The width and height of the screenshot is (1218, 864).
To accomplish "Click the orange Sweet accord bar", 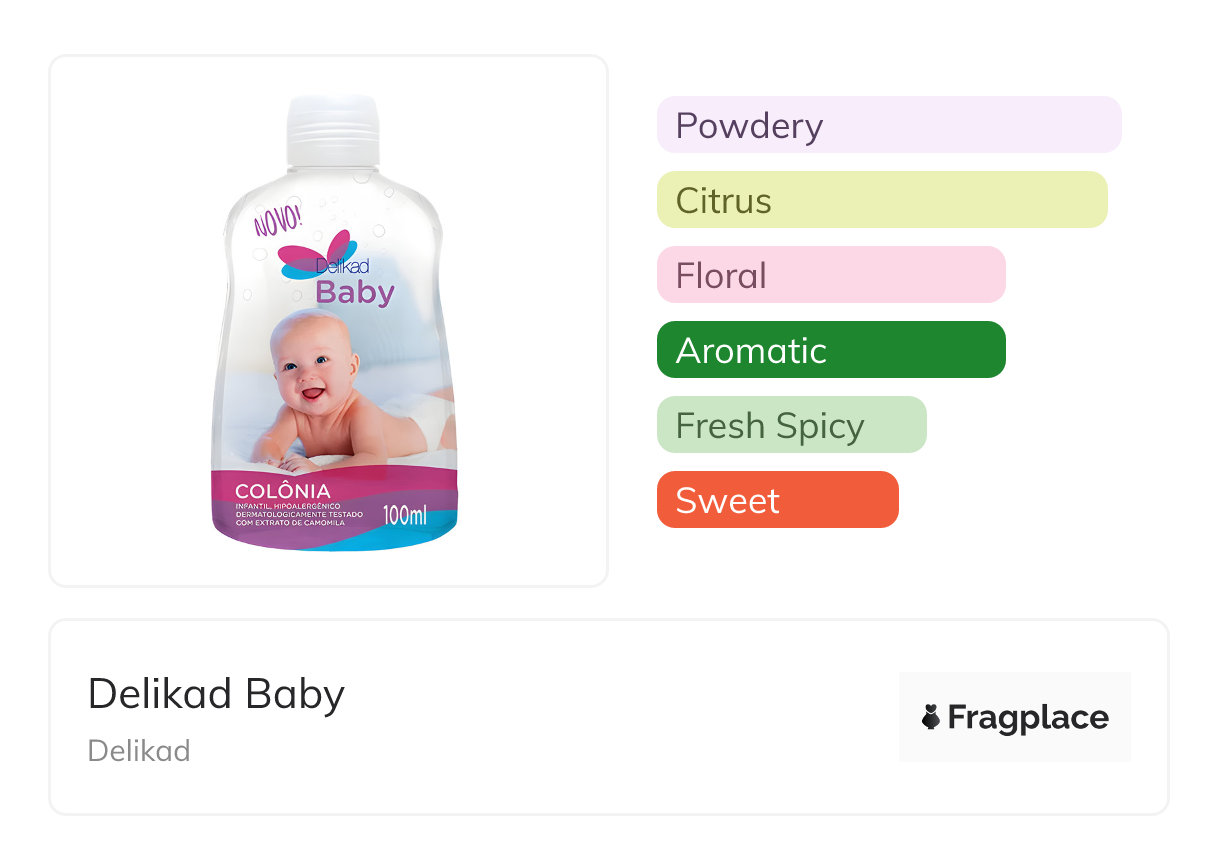I will (777, 500).
